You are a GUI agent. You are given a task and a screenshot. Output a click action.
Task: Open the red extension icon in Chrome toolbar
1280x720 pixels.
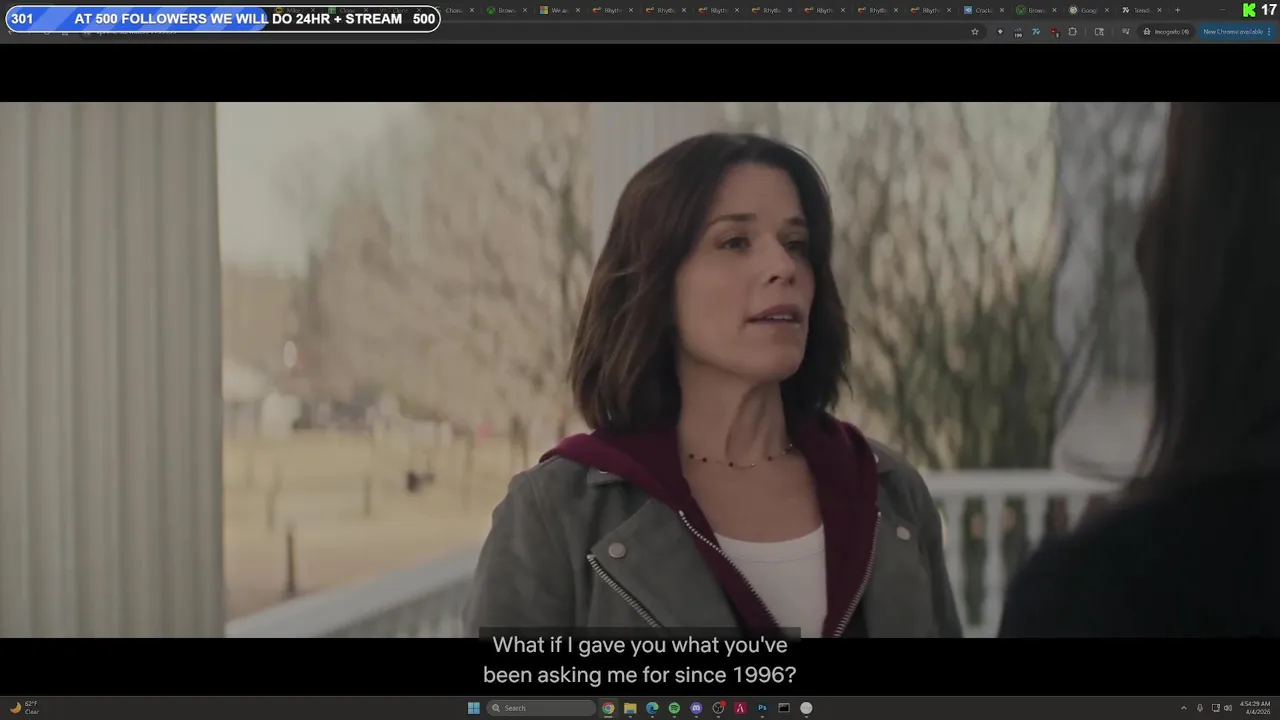pos(1054,32)
